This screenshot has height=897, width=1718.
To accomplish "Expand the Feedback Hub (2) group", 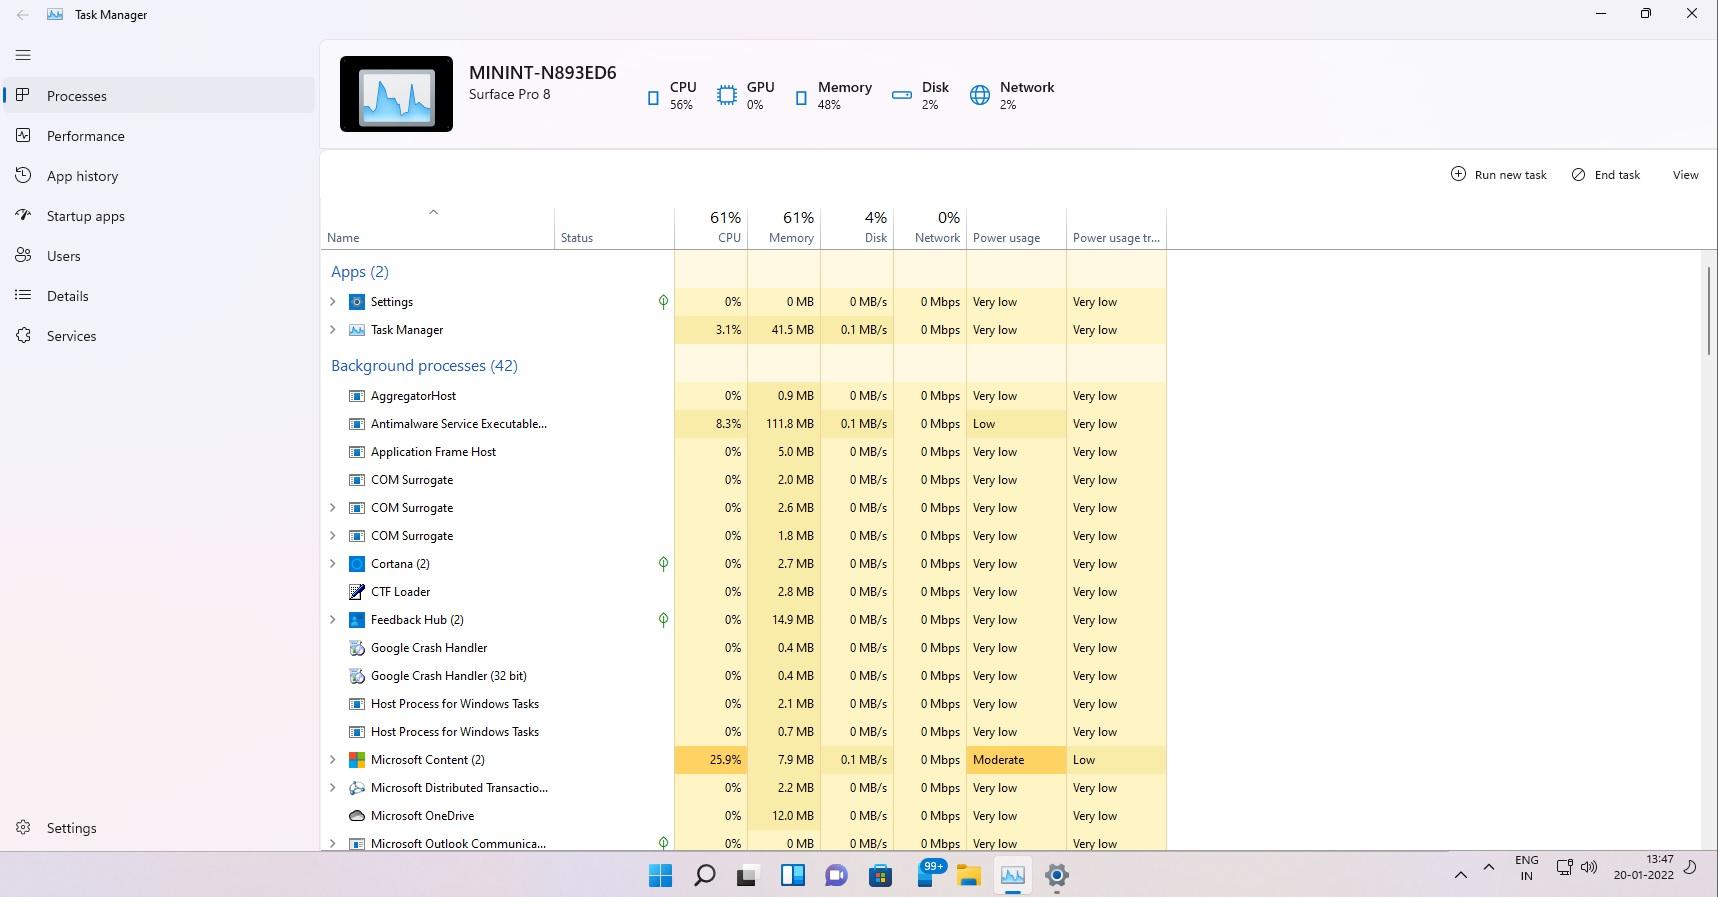I will [x=333, y=620].
